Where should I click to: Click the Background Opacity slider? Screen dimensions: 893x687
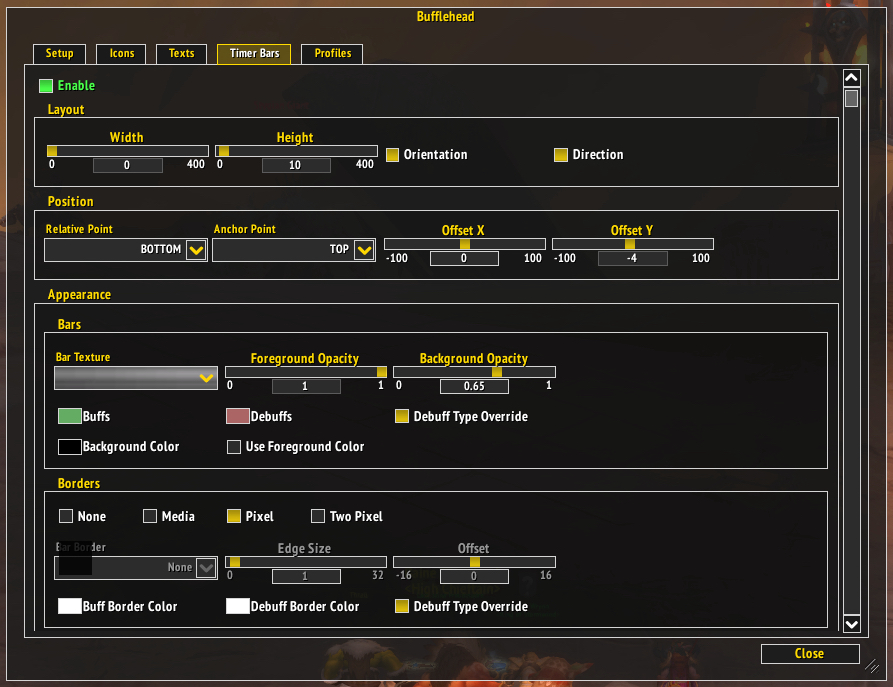point(473,372)
